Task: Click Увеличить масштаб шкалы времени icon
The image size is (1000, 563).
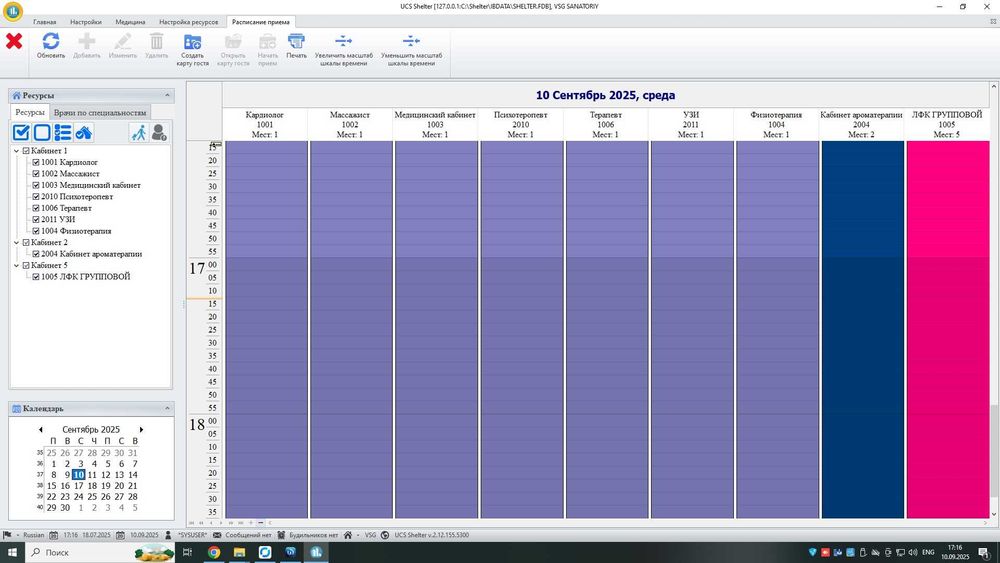Action: [344, 41]
